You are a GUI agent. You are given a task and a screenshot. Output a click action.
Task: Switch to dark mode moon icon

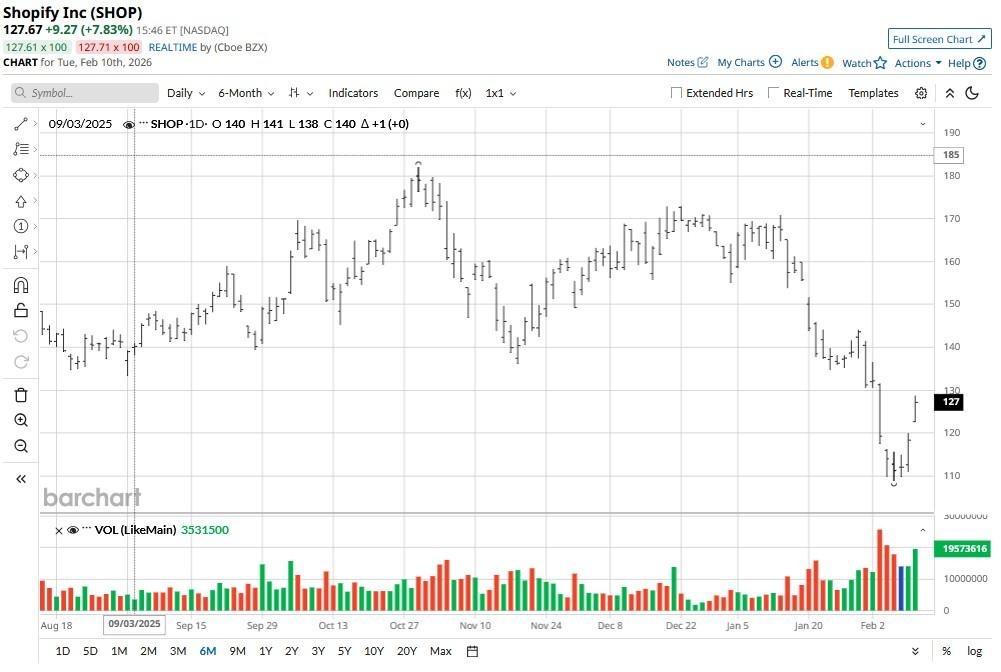click(x=972, y=93)
